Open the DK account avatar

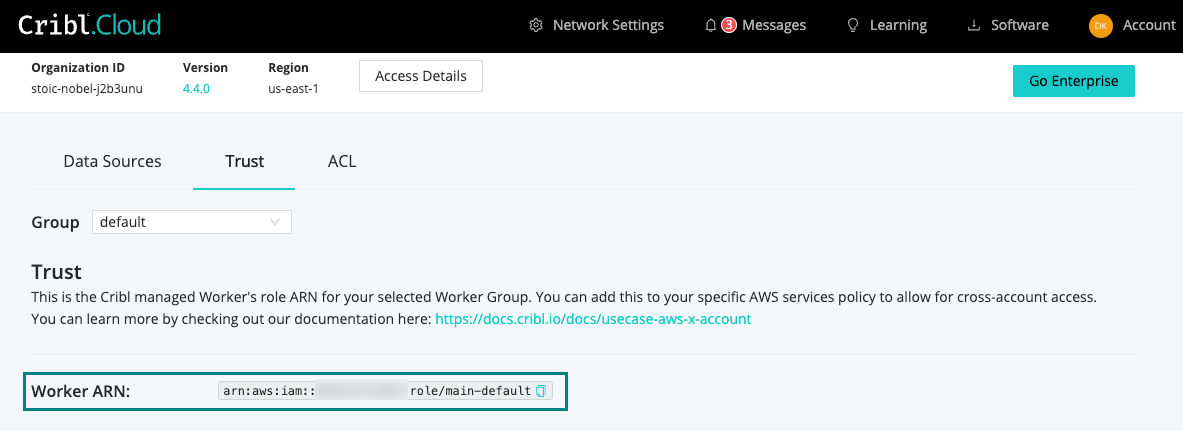click(1101, 26)
